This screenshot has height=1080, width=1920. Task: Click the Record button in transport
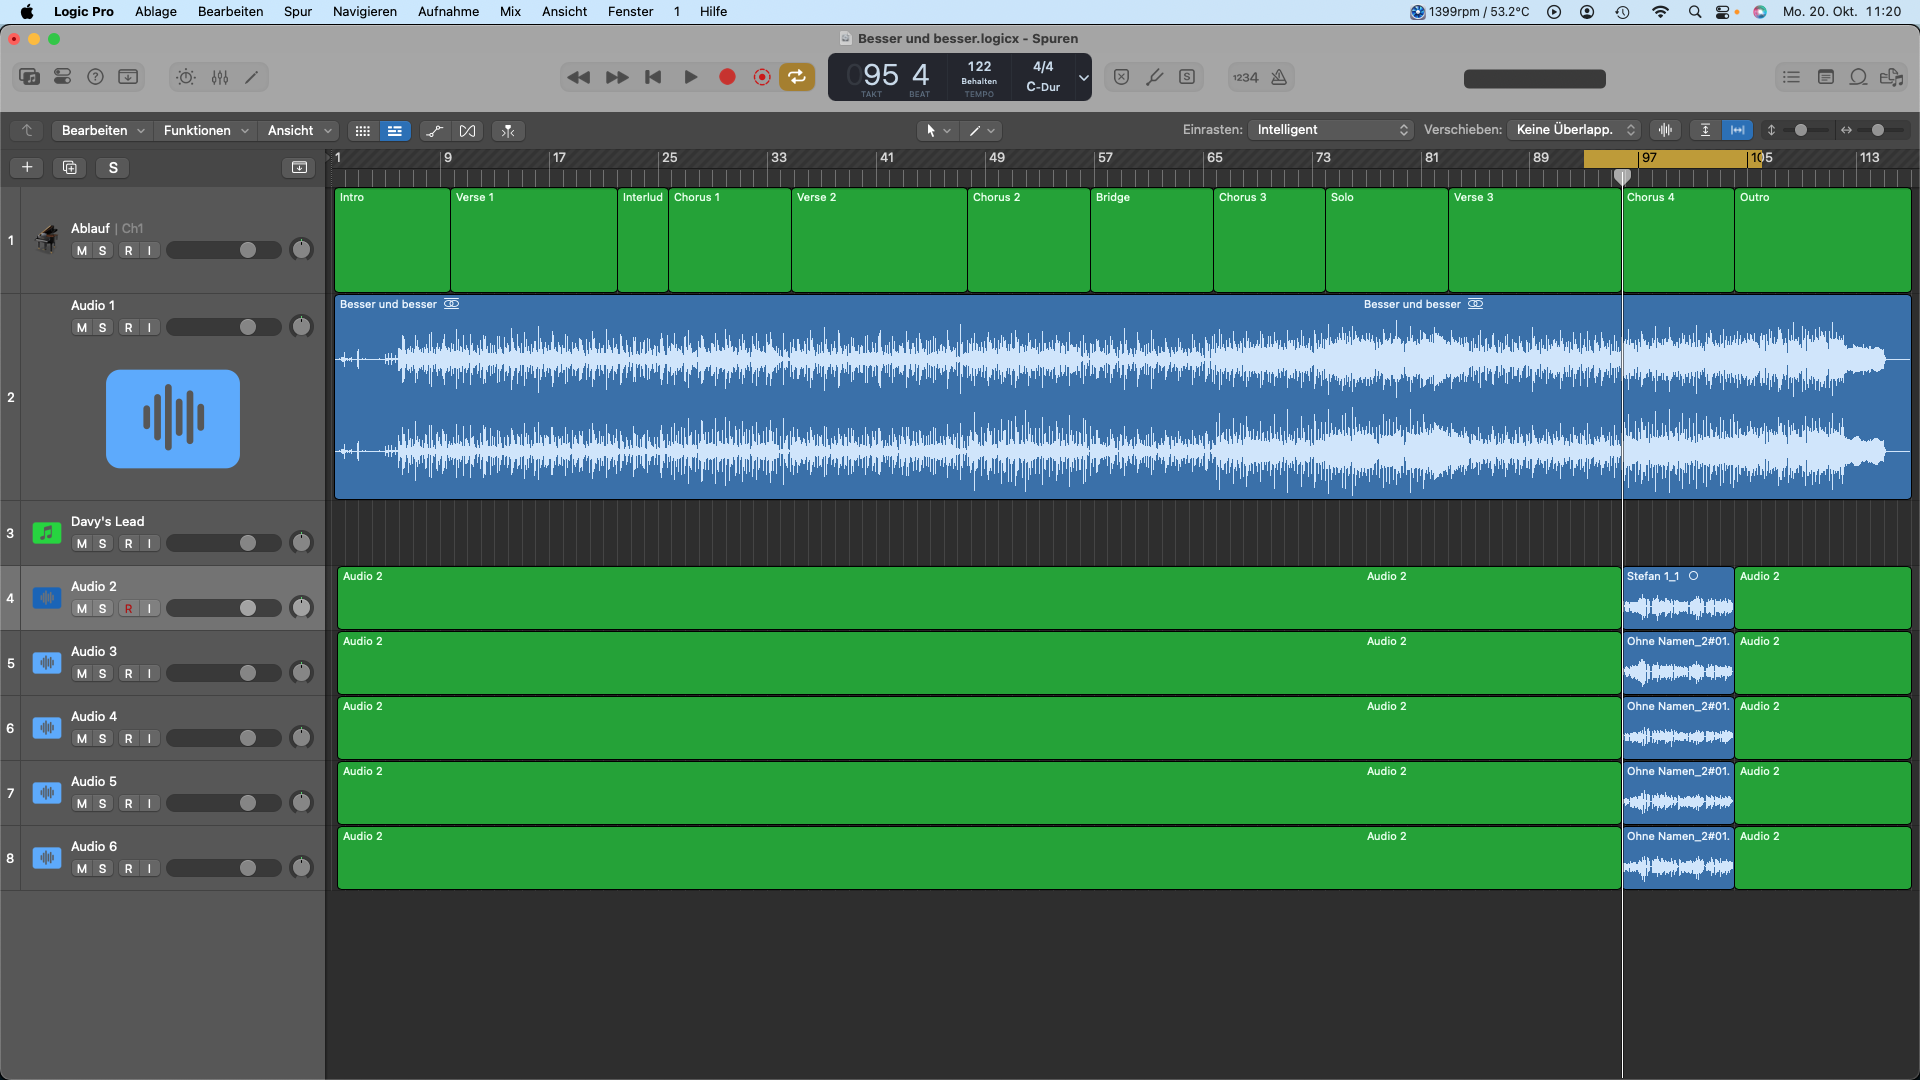(x=727, y=77)
